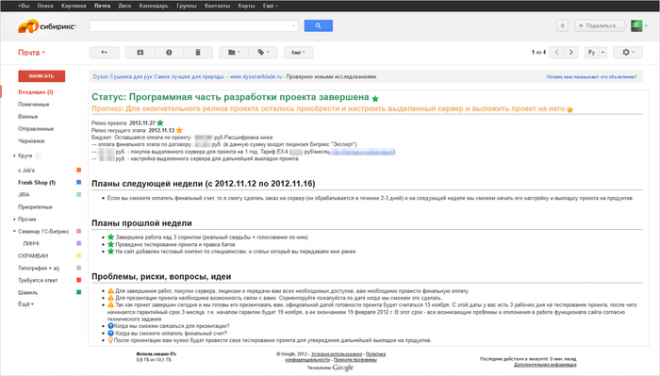Viewport: 660px width, 376px height.
Task: Go to the next message arrow
Action: (x=571, y=52)
